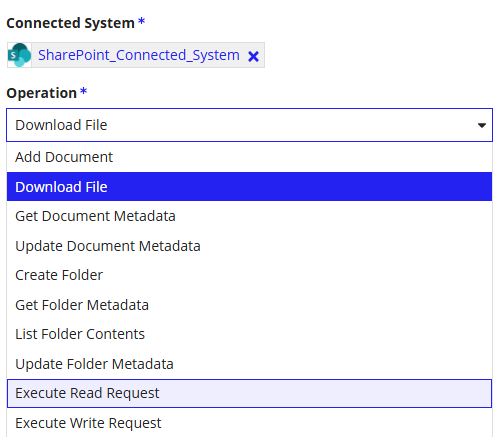Choose Execute Write Request option
Viewport: 501px width, 437px height.
coord(249,423)
